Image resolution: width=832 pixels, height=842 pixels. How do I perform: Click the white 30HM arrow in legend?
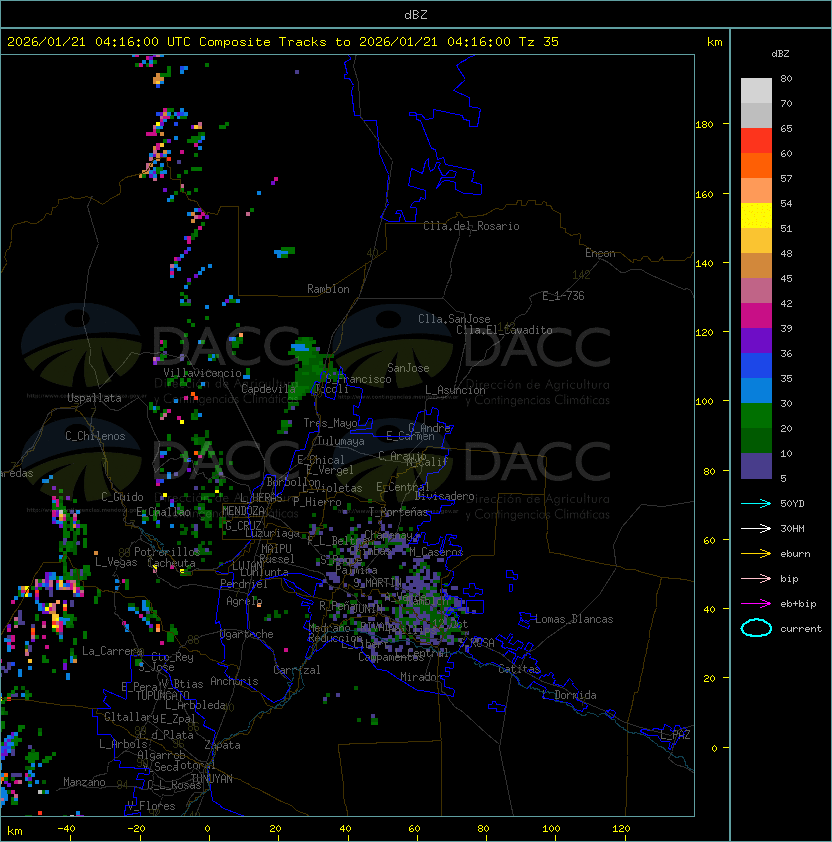pos(756,529)
